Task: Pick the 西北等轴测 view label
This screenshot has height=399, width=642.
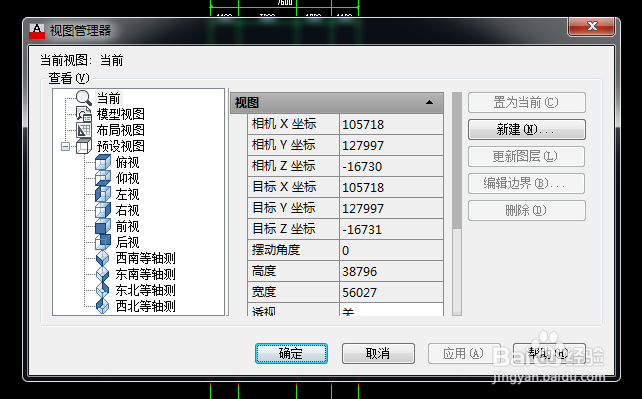Action: tap(145, 306)
